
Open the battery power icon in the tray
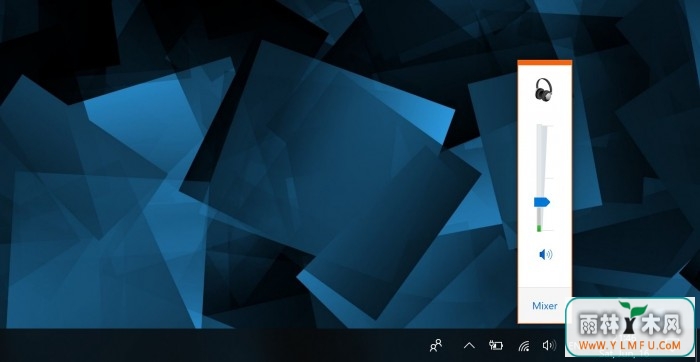(496, 345)
